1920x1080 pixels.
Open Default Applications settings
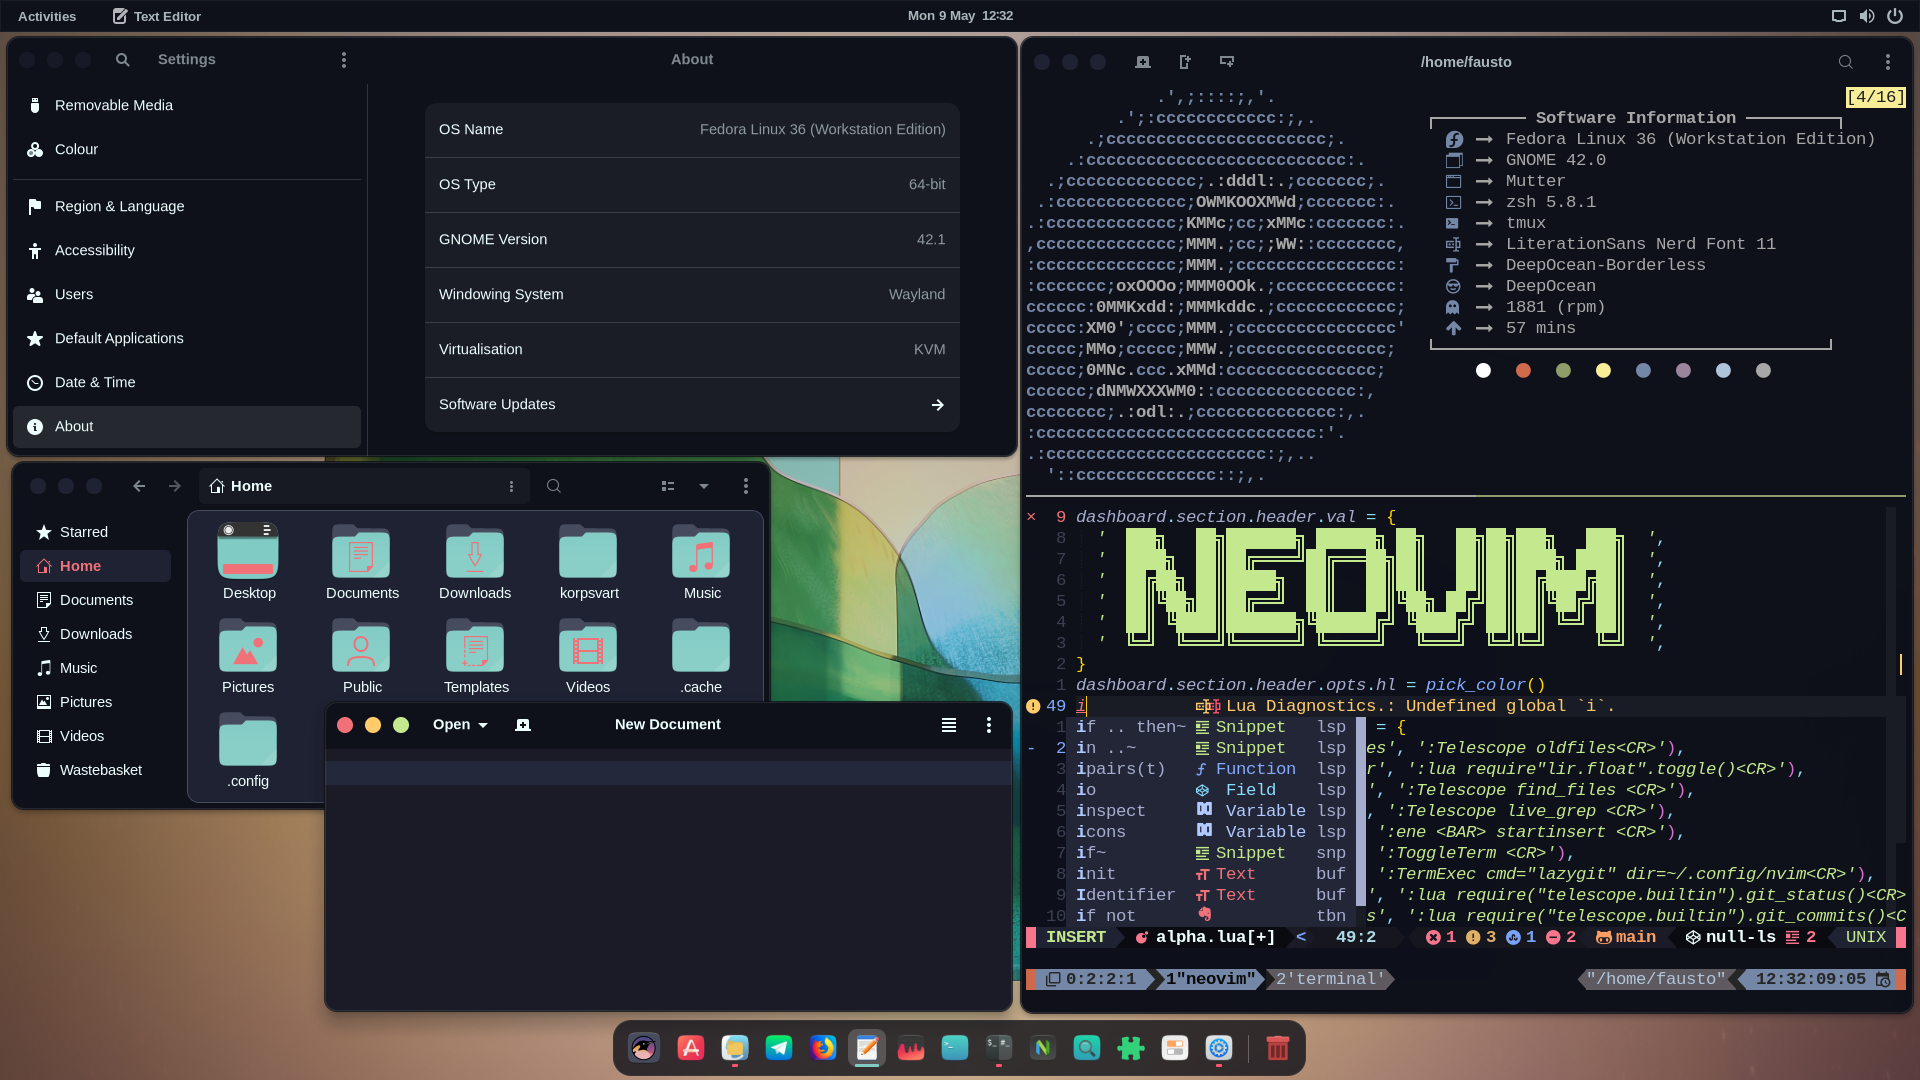(187, 338)
